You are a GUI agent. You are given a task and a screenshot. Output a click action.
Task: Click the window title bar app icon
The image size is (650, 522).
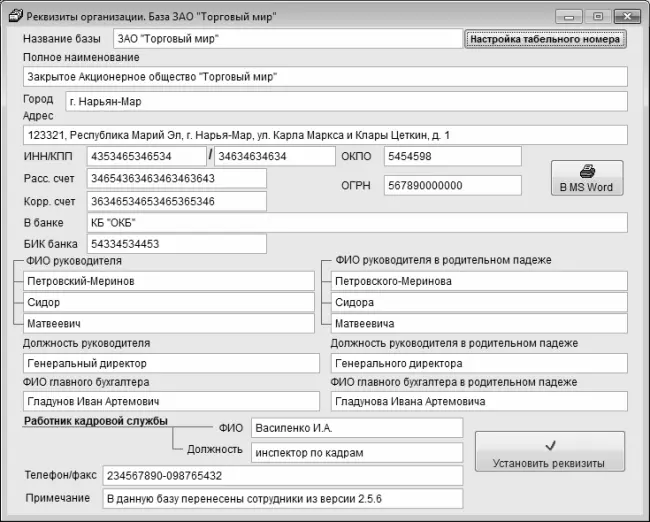click(15, 16)
